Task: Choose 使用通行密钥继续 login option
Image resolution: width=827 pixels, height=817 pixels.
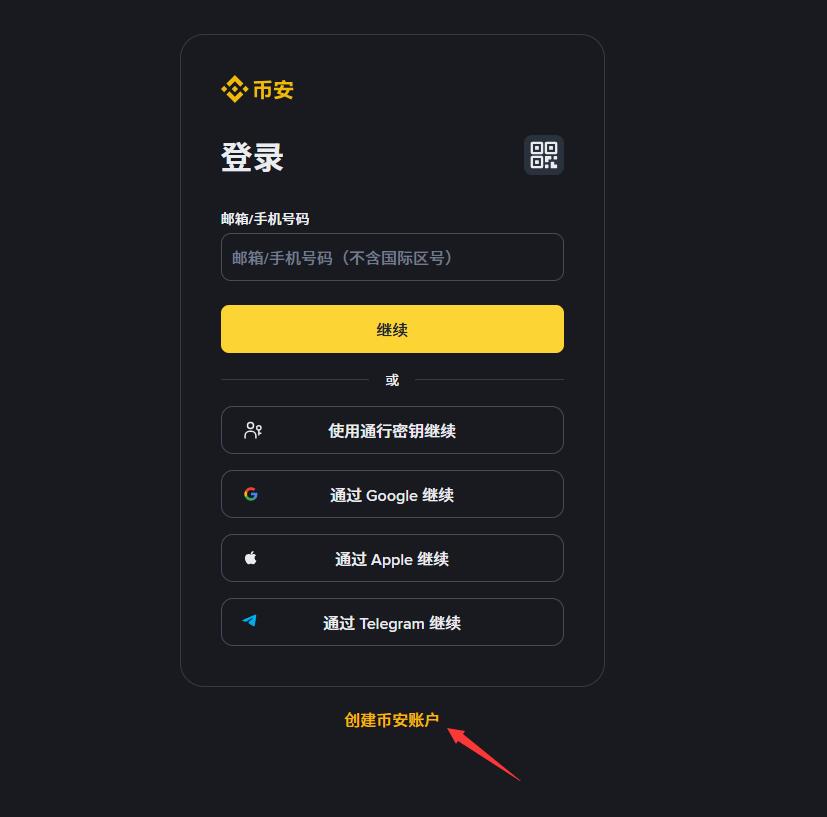Action: [392, 430]
